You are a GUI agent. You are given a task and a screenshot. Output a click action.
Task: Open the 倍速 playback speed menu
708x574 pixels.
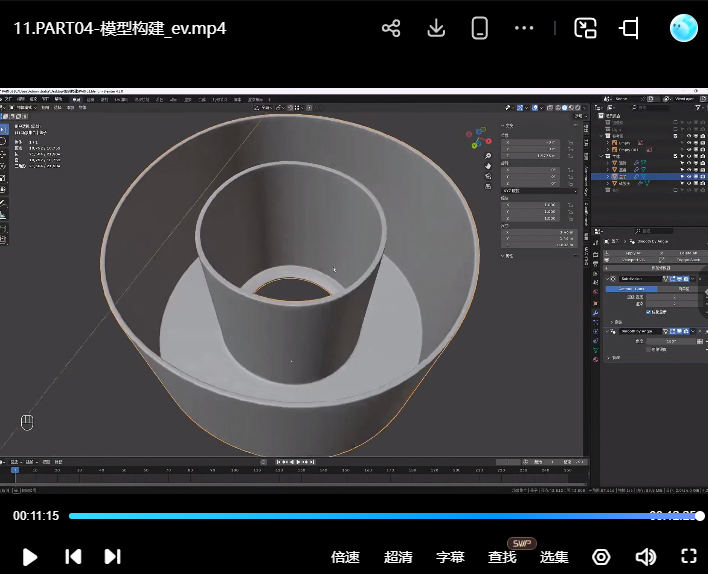(x=345, y=557)
